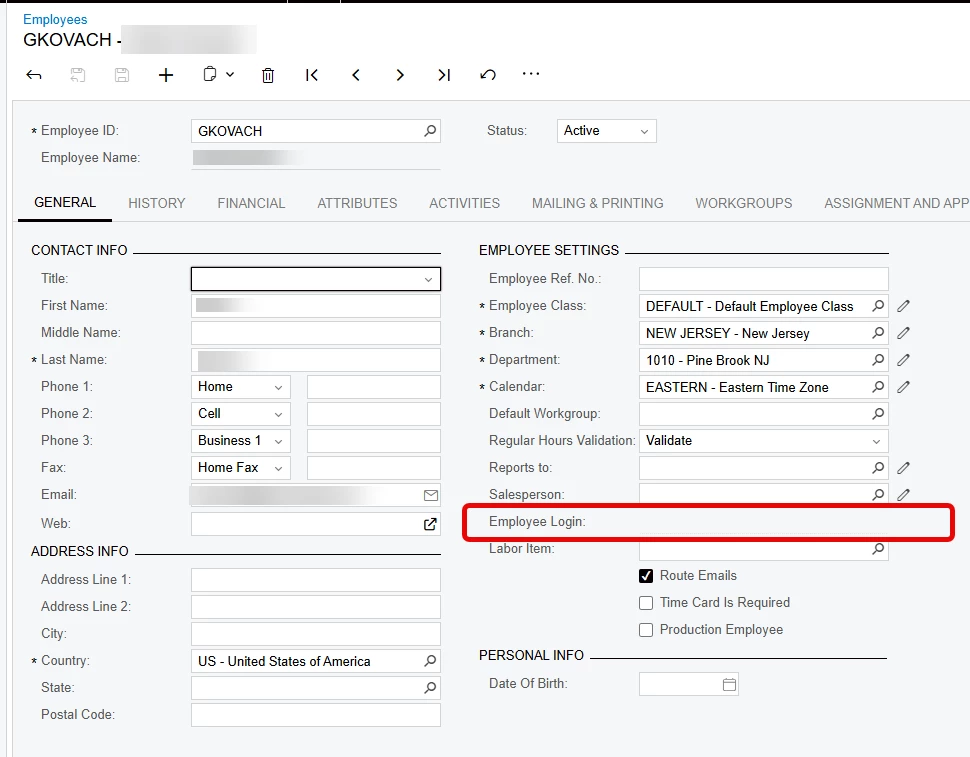The height and width of the screenshot is (757, 970).
Task: Click the City input field
Action: [x=315, y=634]
